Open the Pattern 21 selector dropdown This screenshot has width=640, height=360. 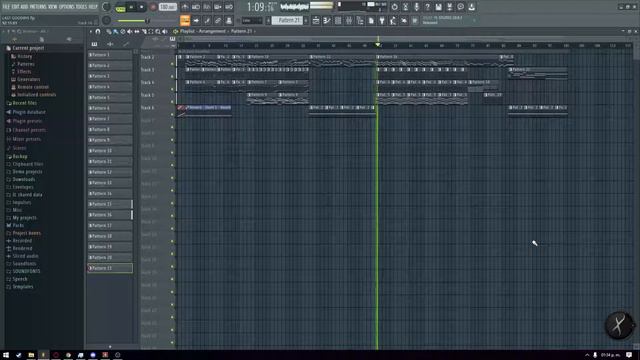(x=287, y=20)
